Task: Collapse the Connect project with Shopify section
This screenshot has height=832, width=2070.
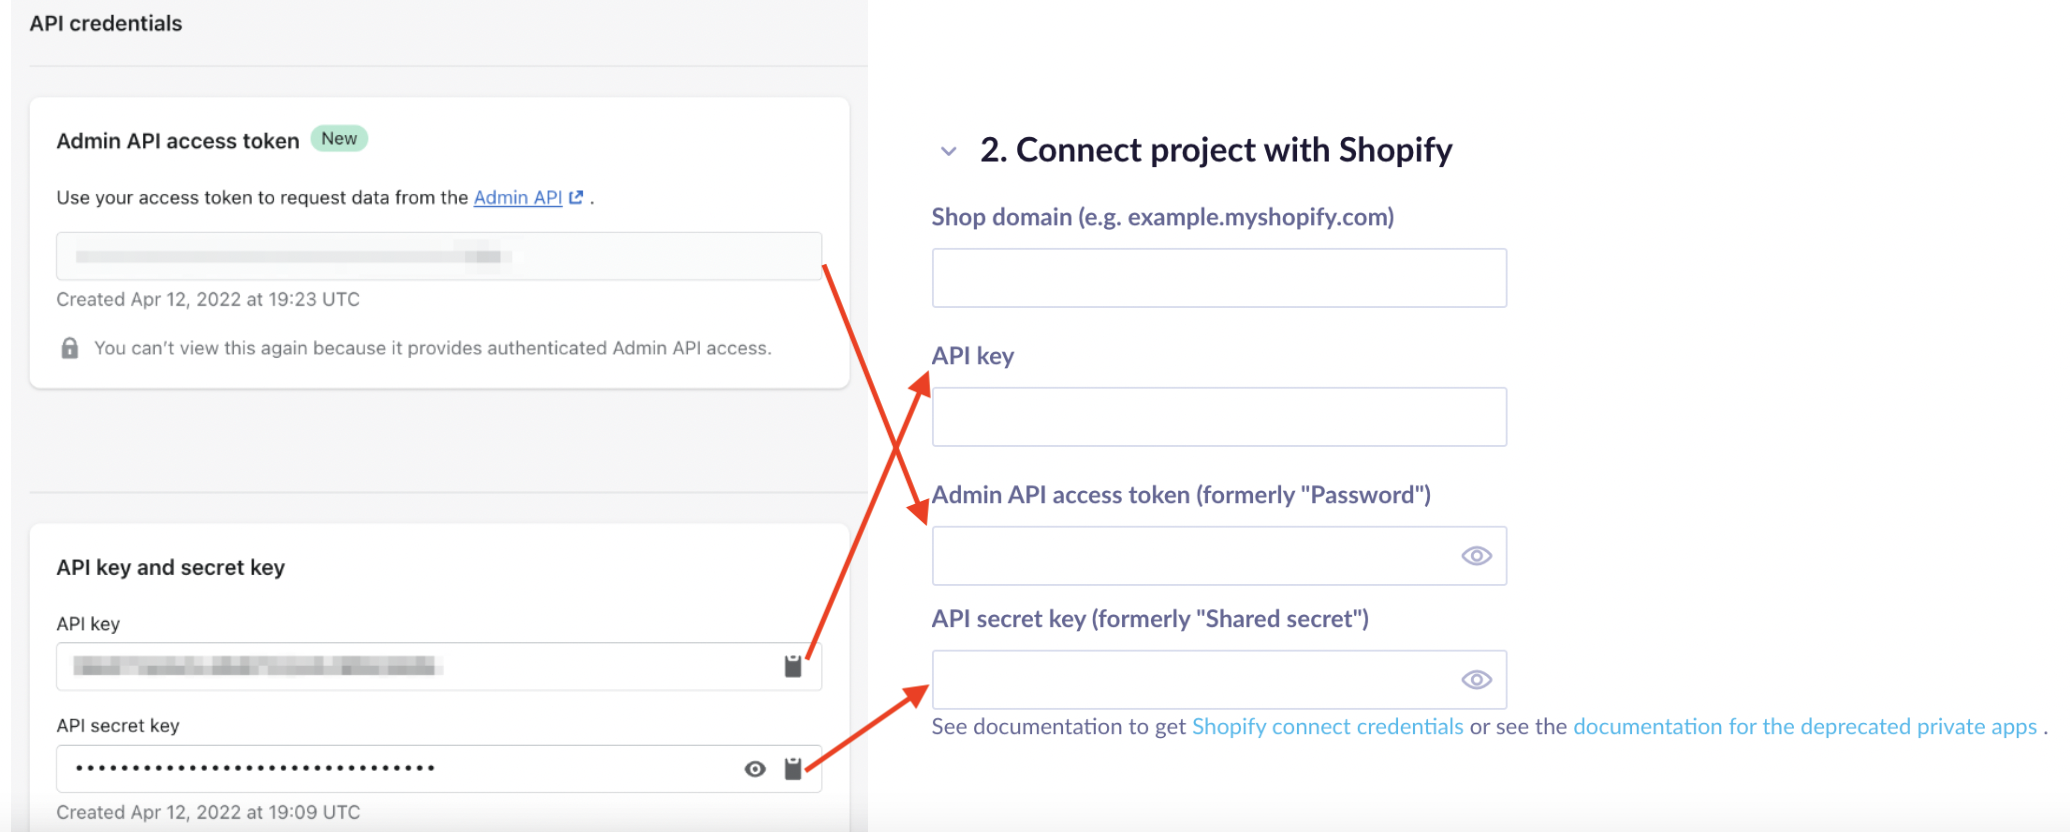Action: [948, 151]
